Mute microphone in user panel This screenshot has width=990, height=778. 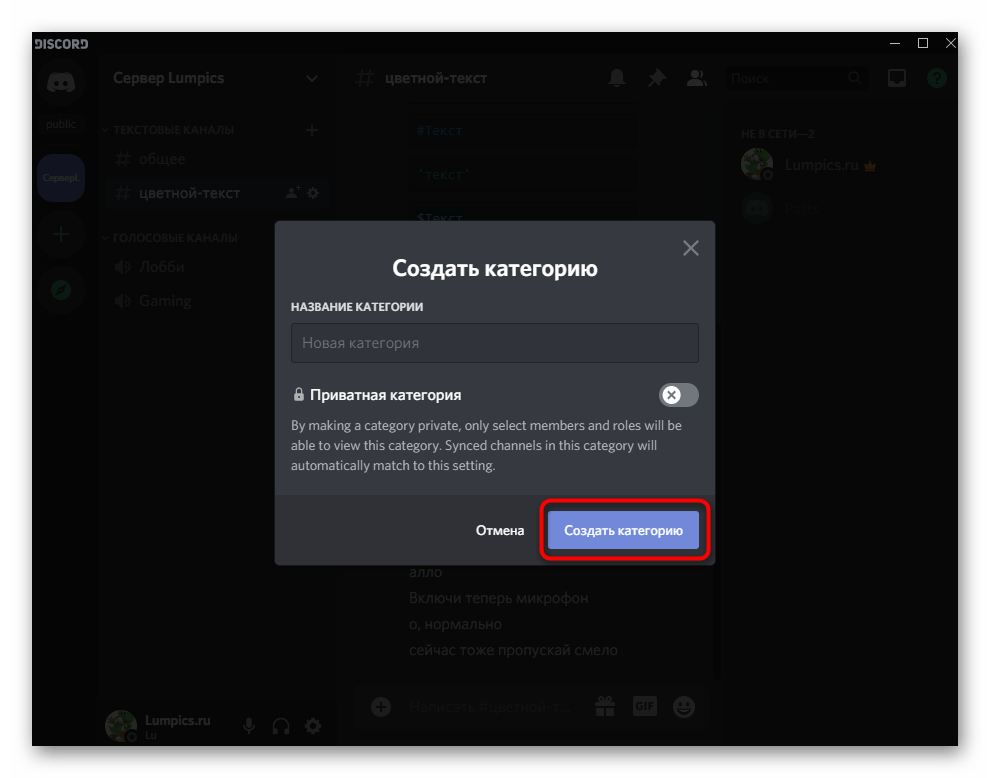point(249,726)
